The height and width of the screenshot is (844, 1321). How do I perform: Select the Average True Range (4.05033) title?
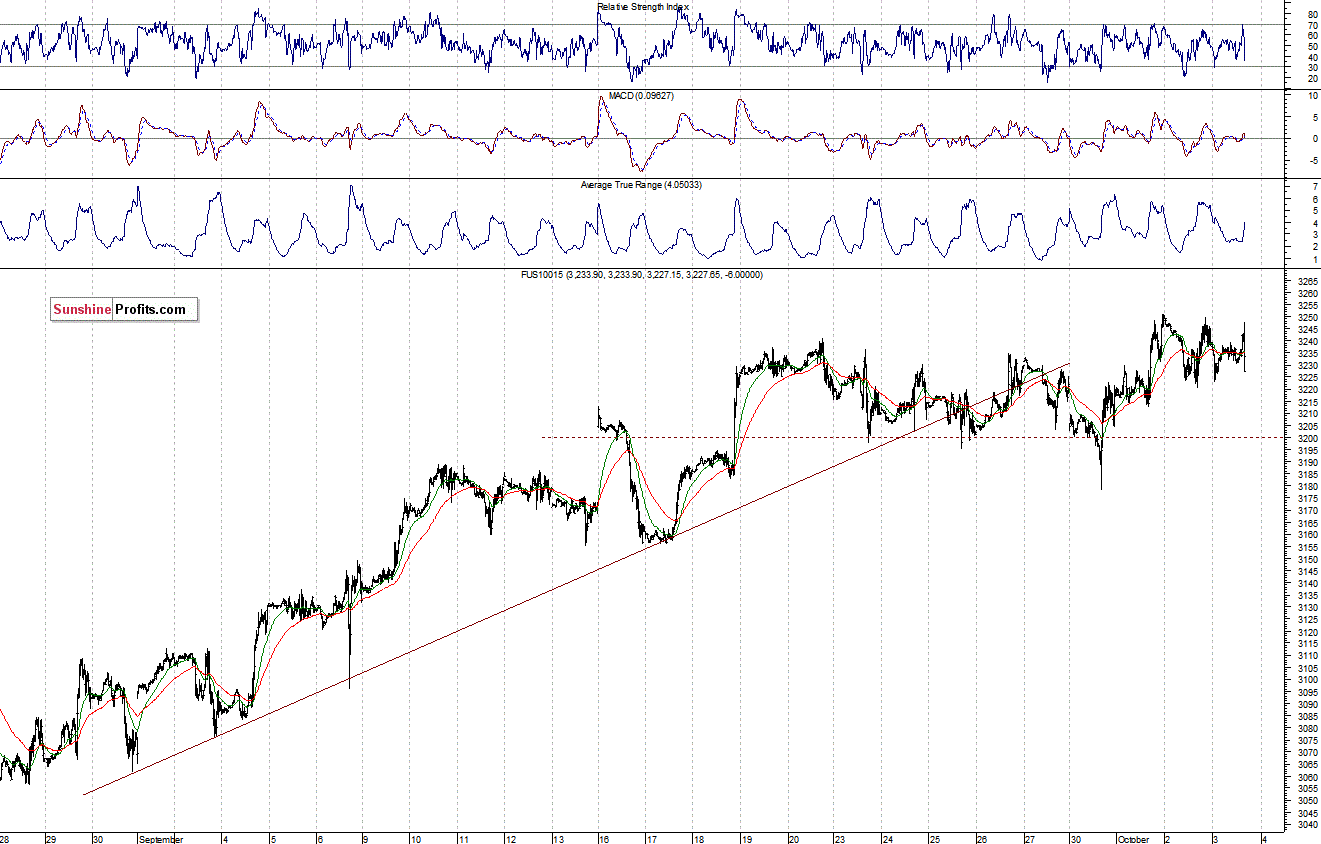(641, 185)
